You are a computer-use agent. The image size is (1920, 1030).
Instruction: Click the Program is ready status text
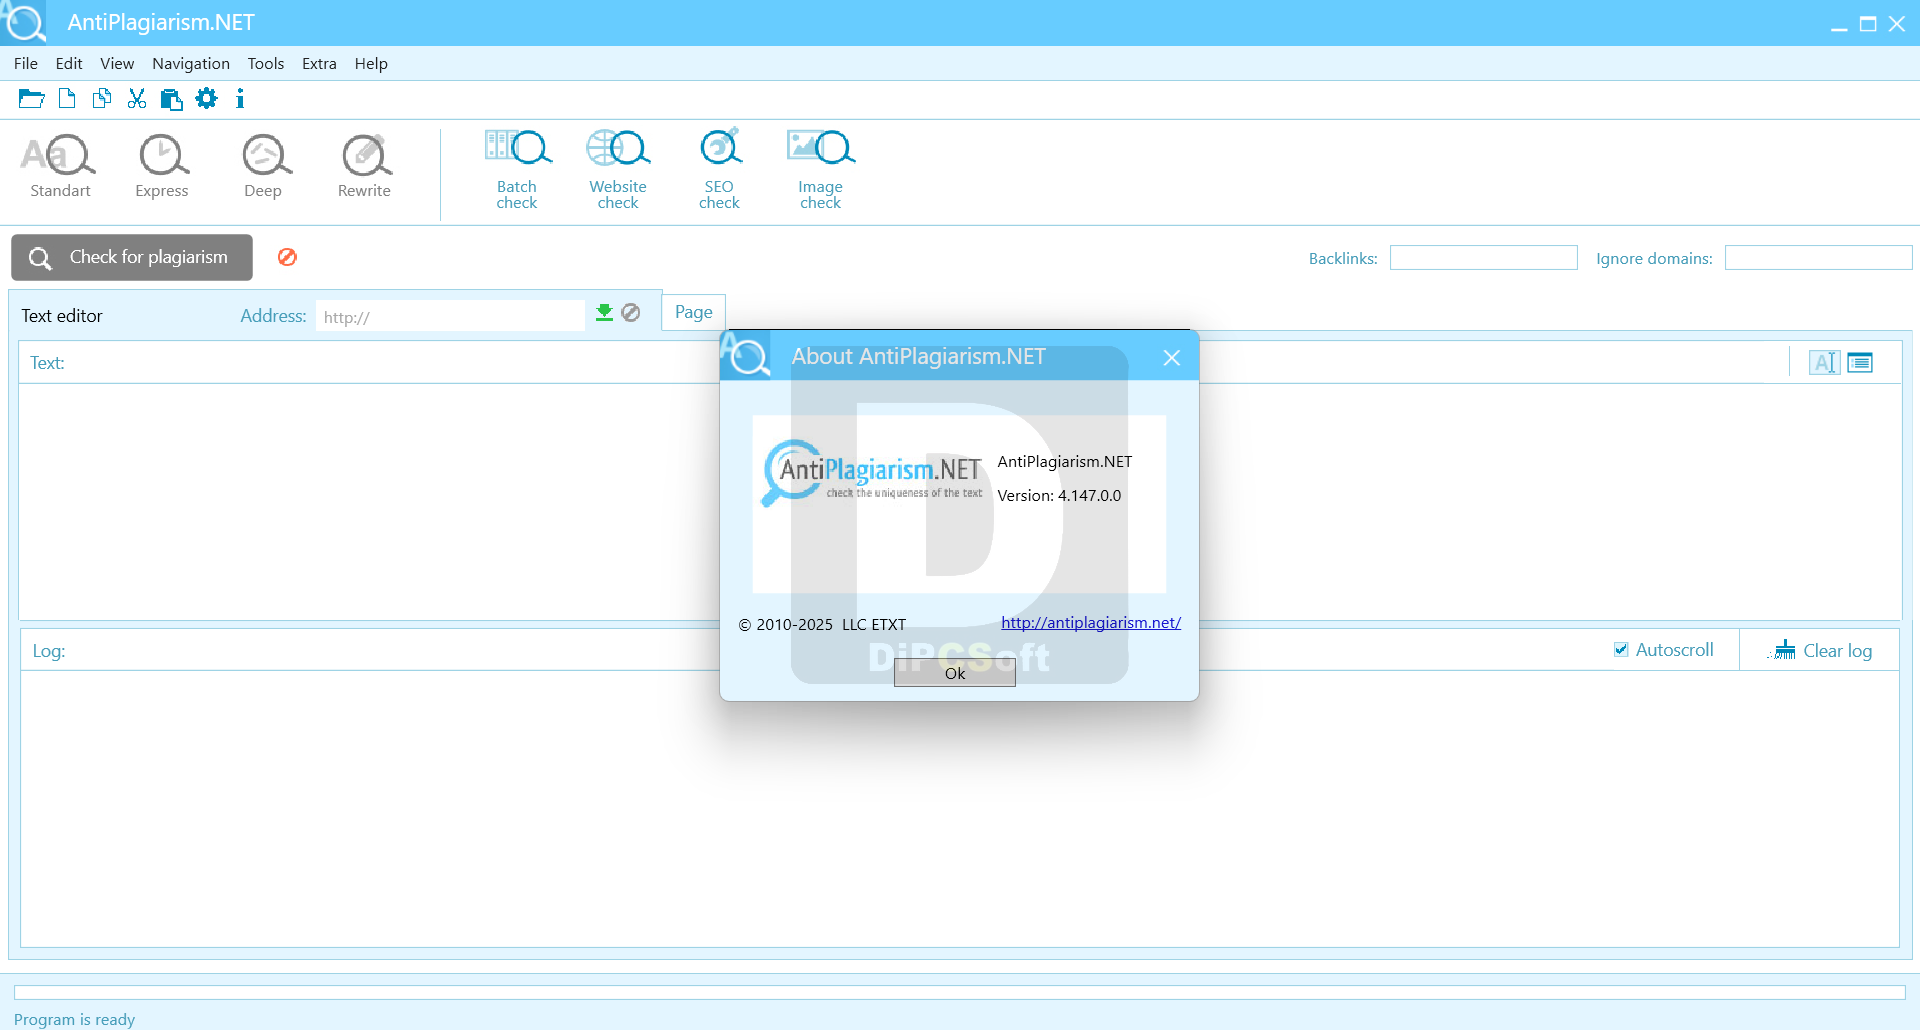pos(74,1019)
